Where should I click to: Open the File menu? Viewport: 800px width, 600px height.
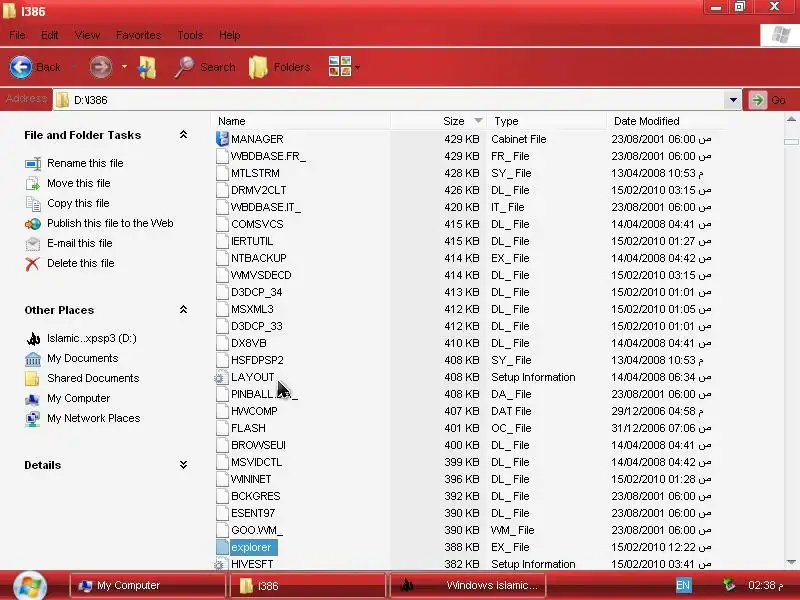click(17, 35)
